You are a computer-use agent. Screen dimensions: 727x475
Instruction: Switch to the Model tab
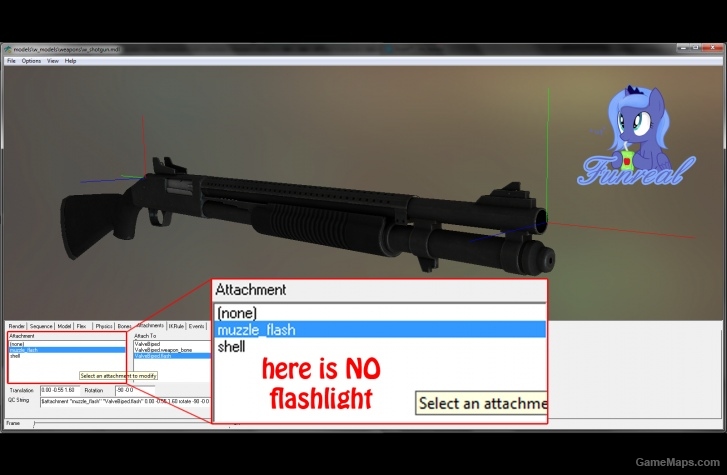coord(64,326)
